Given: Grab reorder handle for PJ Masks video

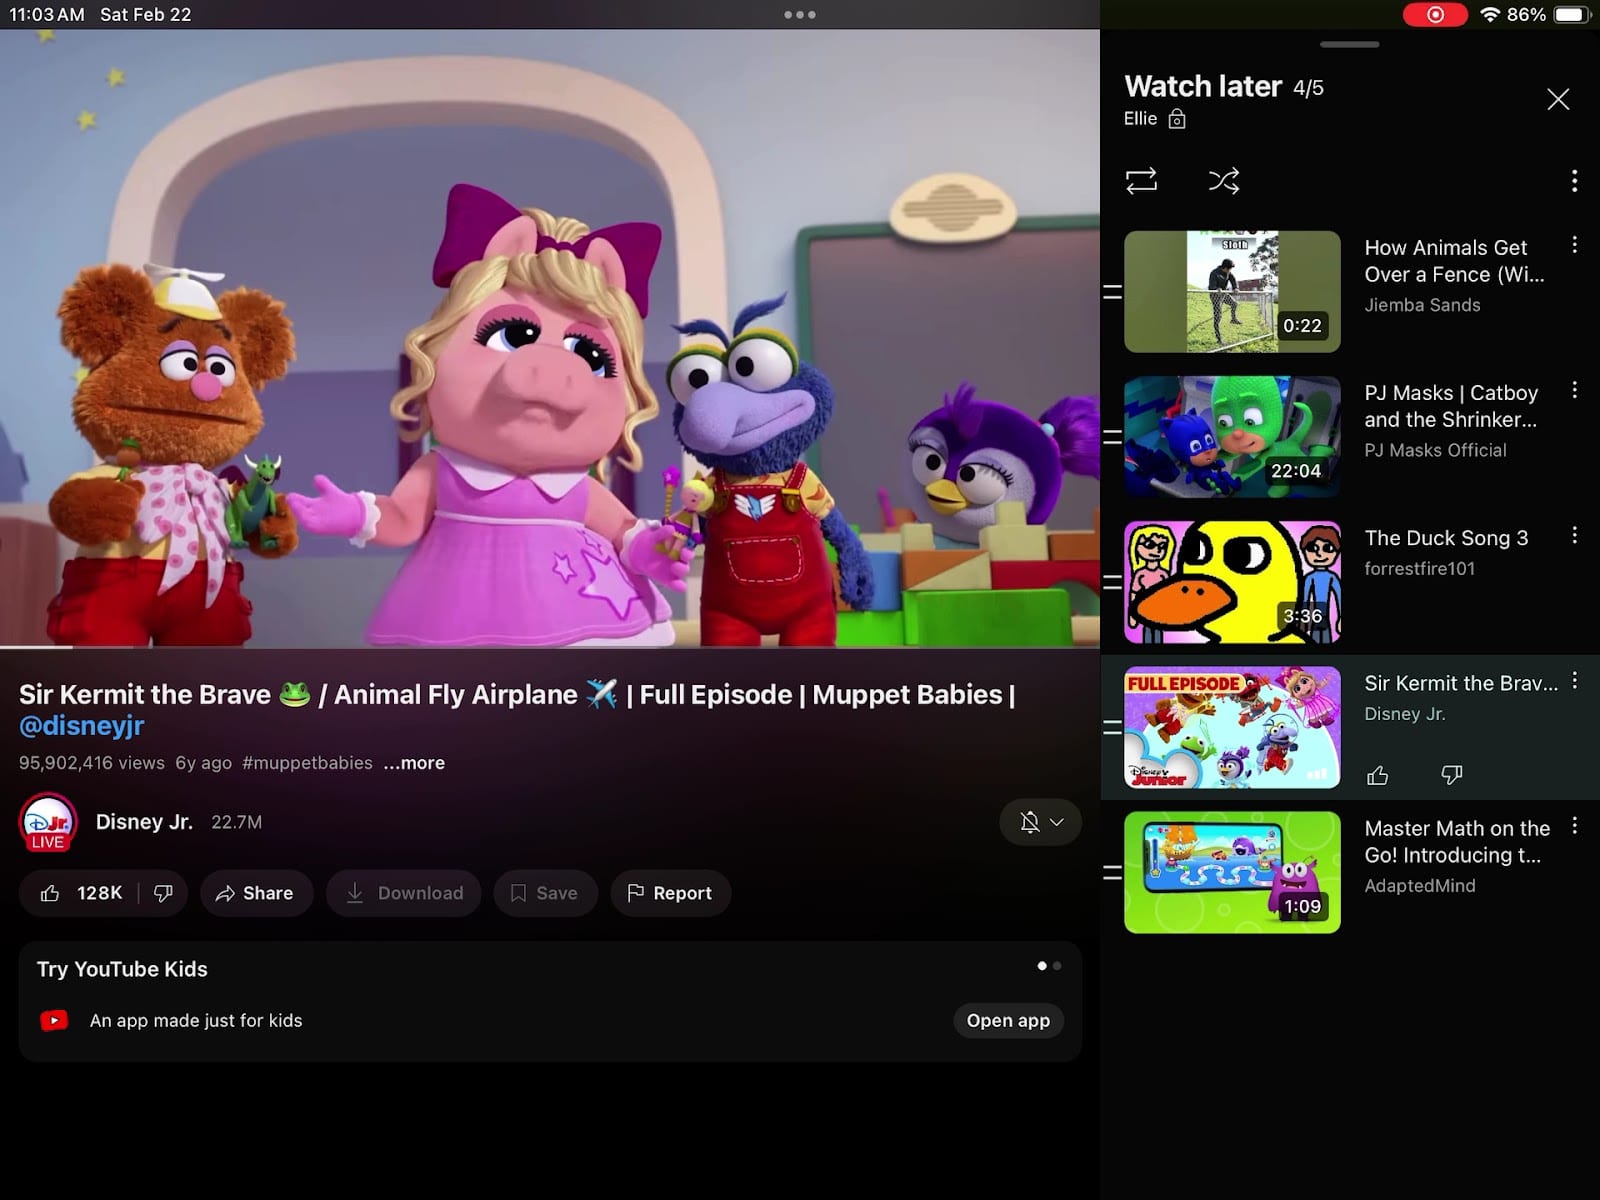Looking at the screenshot, I should click(x=1112, y=437).
